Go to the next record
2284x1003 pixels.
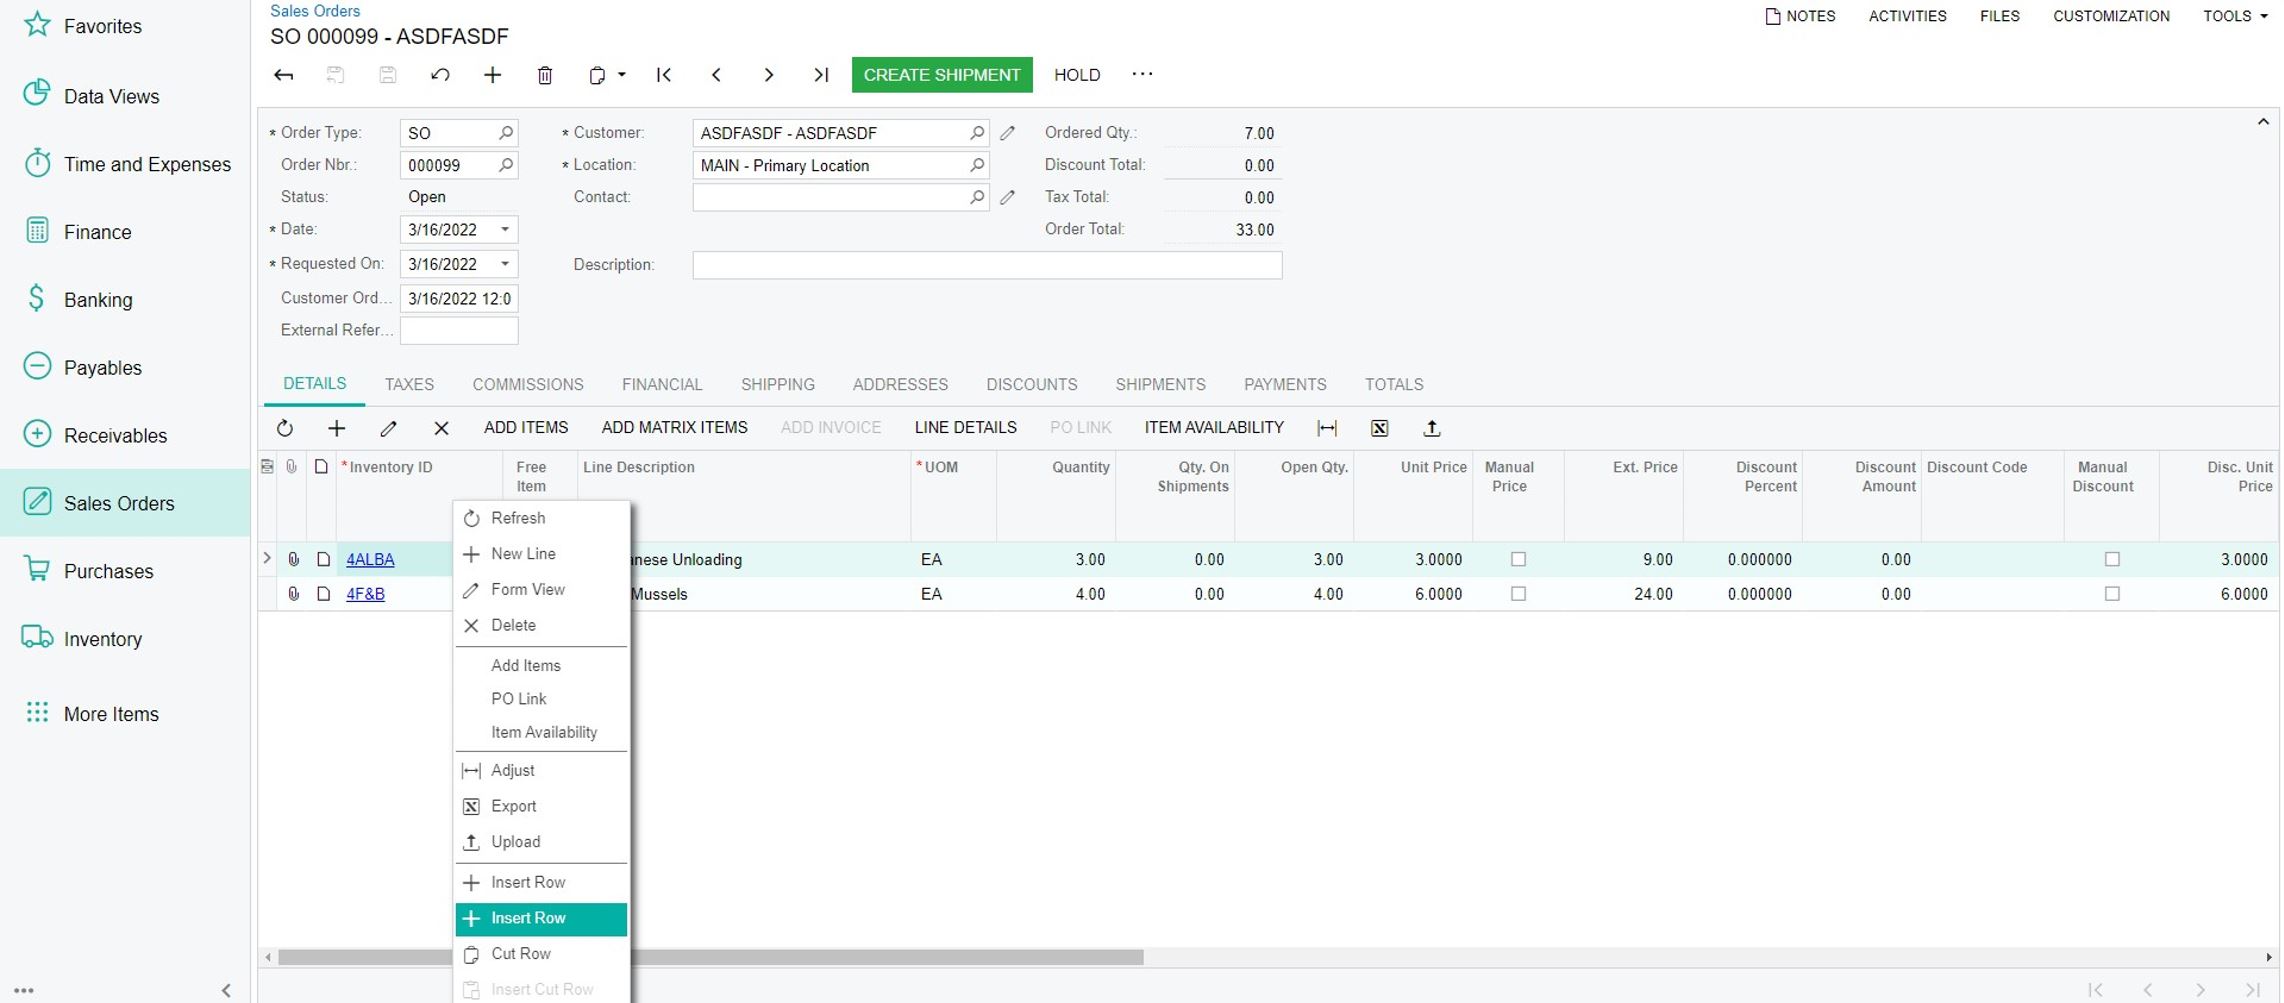point(769,75)
